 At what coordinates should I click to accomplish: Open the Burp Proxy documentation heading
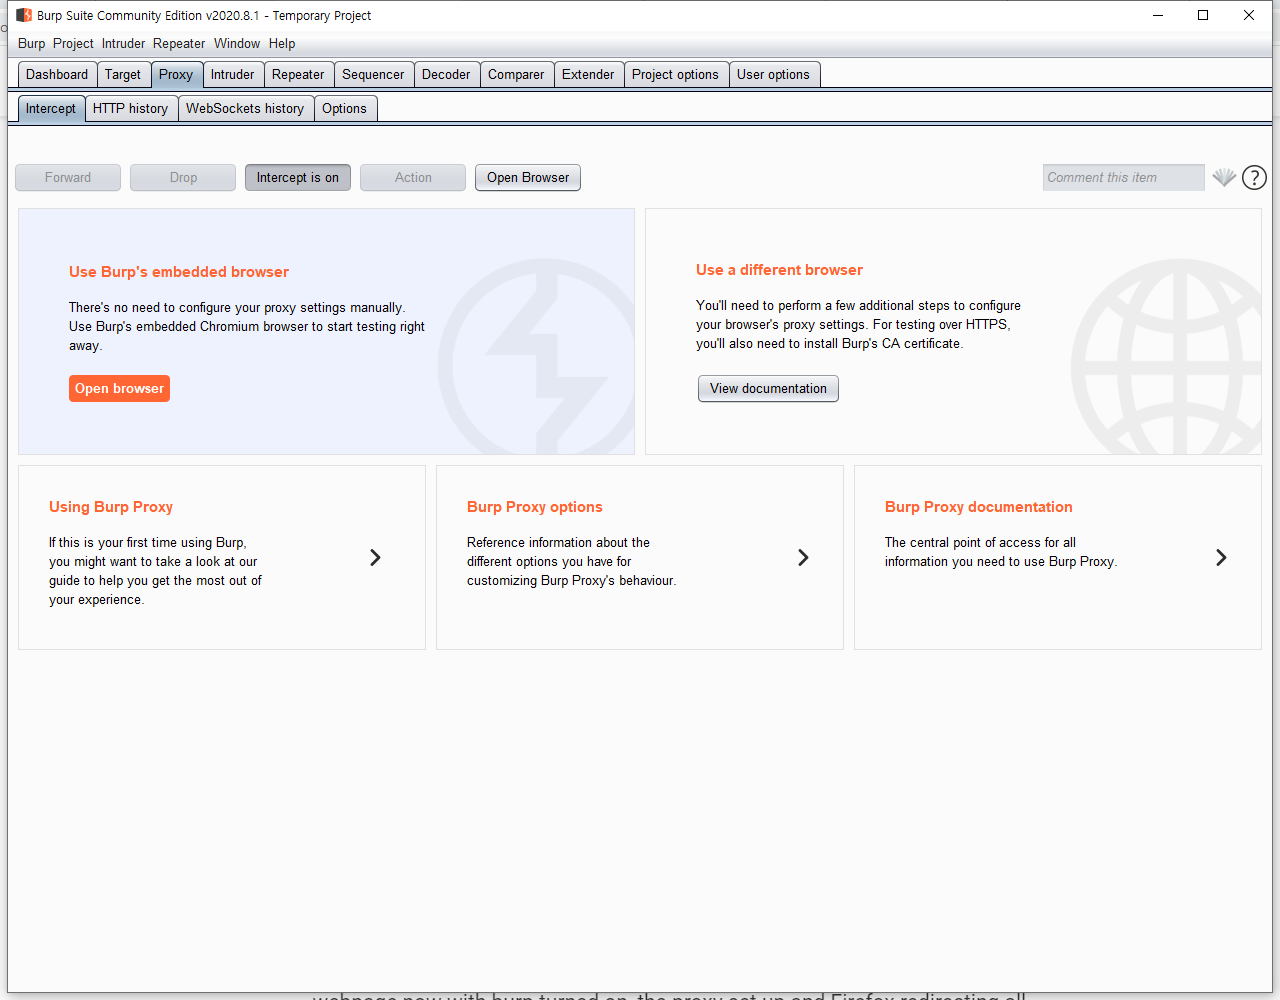pyautogui.click(x=979, y=507)
